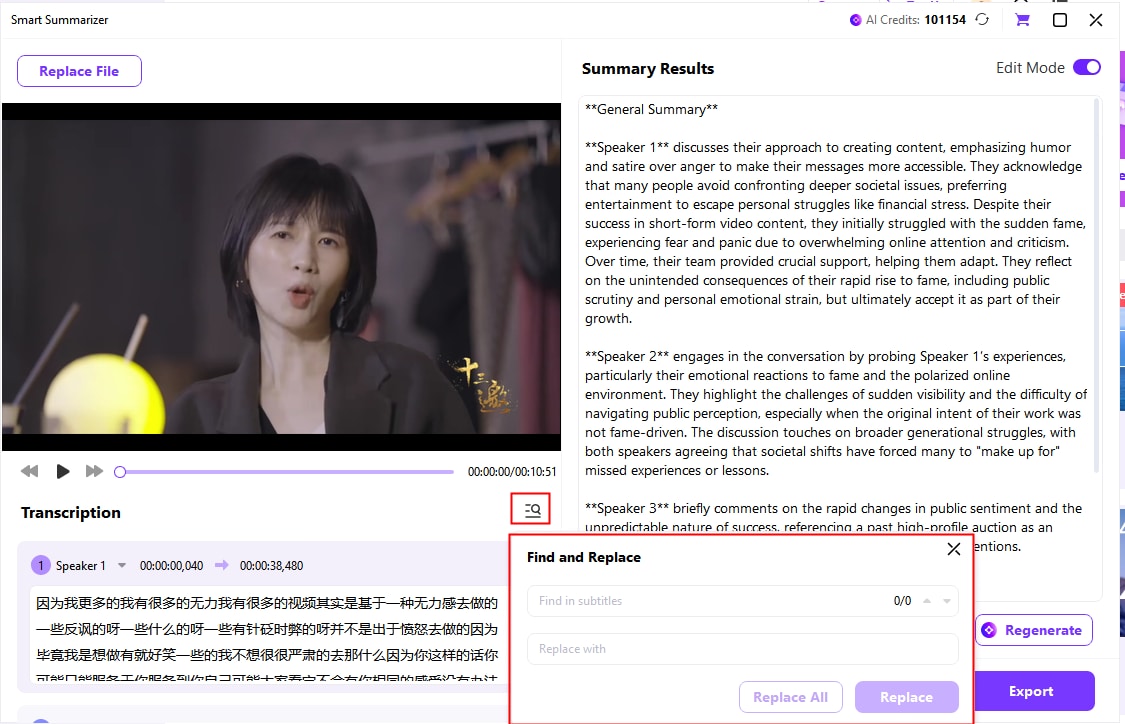The image size is (1125, 724).
Task: Click the Replace with text field
Action: [x=742, y=649]
